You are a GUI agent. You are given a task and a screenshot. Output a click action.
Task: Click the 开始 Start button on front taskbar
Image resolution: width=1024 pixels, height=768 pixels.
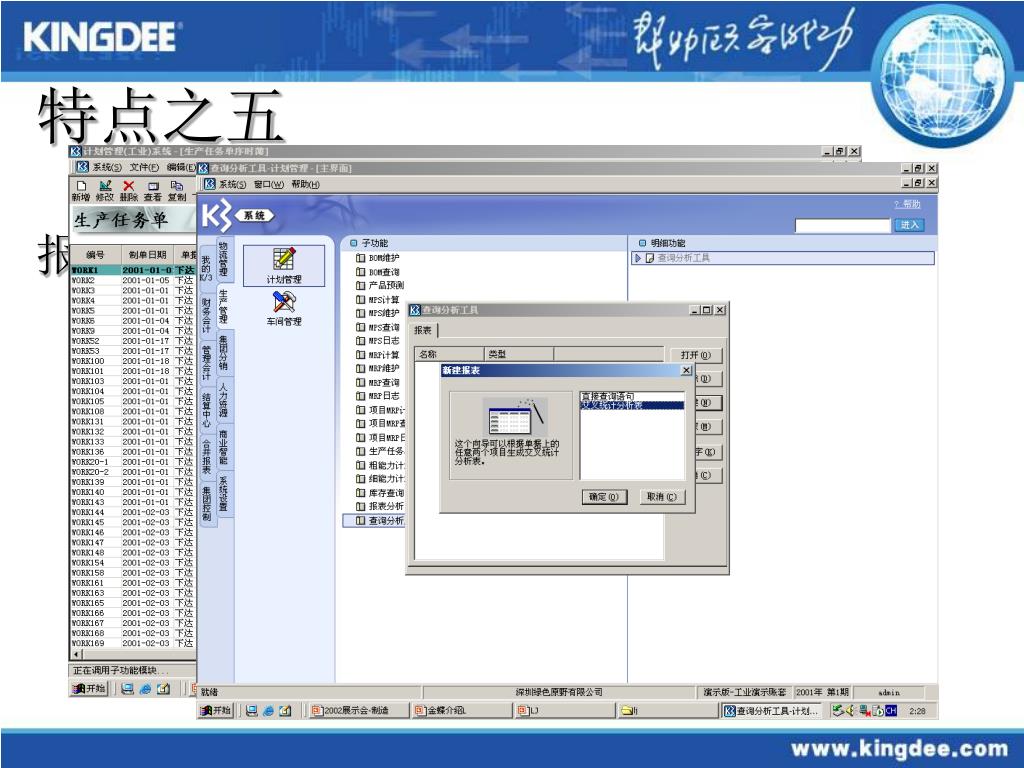pos(216,711)
